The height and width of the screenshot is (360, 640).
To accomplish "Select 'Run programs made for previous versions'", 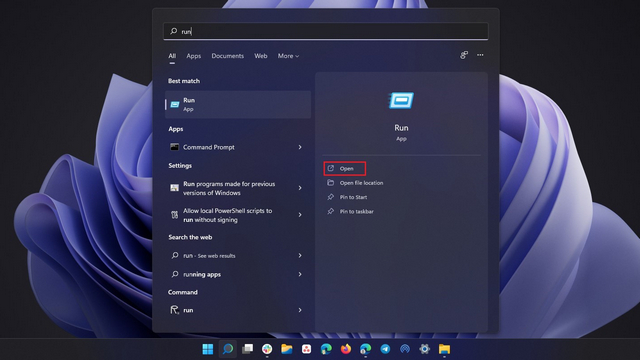I will (x=238, y=188).
